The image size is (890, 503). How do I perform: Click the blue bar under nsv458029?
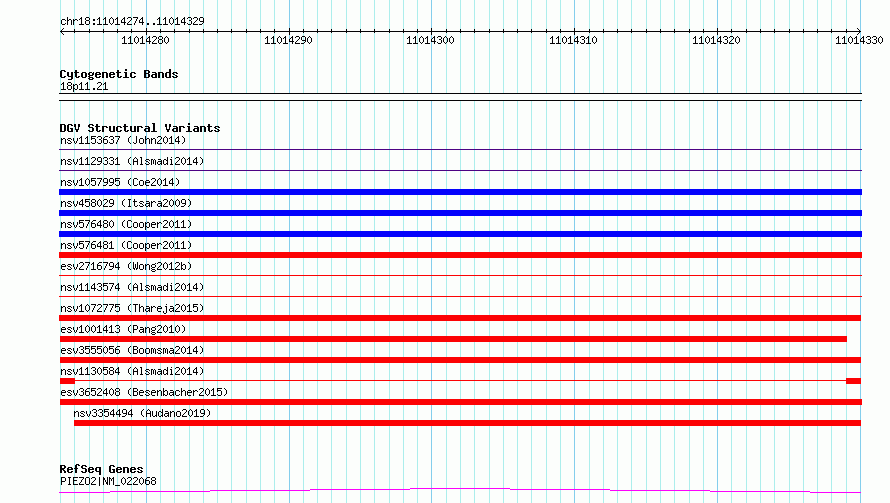pos(460,213)
